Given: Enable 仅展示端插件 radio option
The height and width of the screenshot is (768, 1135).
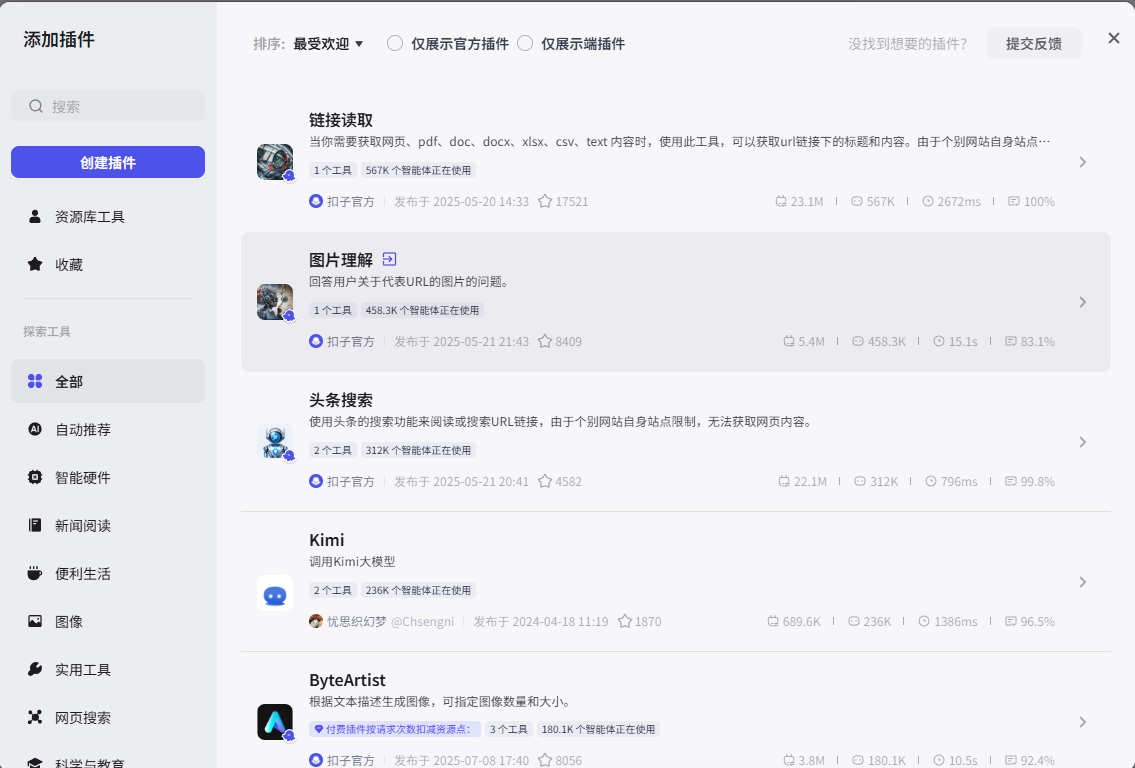Looking at the screenshot, I should (x=525, y=43).
